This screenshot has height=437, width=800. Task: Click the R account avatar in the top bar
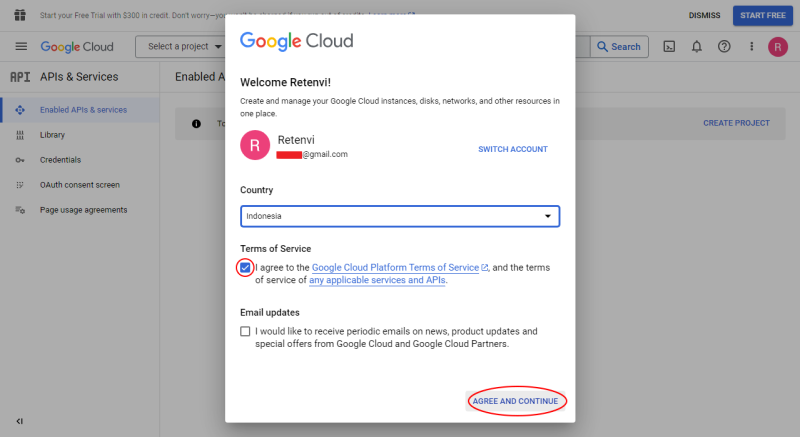778,47
